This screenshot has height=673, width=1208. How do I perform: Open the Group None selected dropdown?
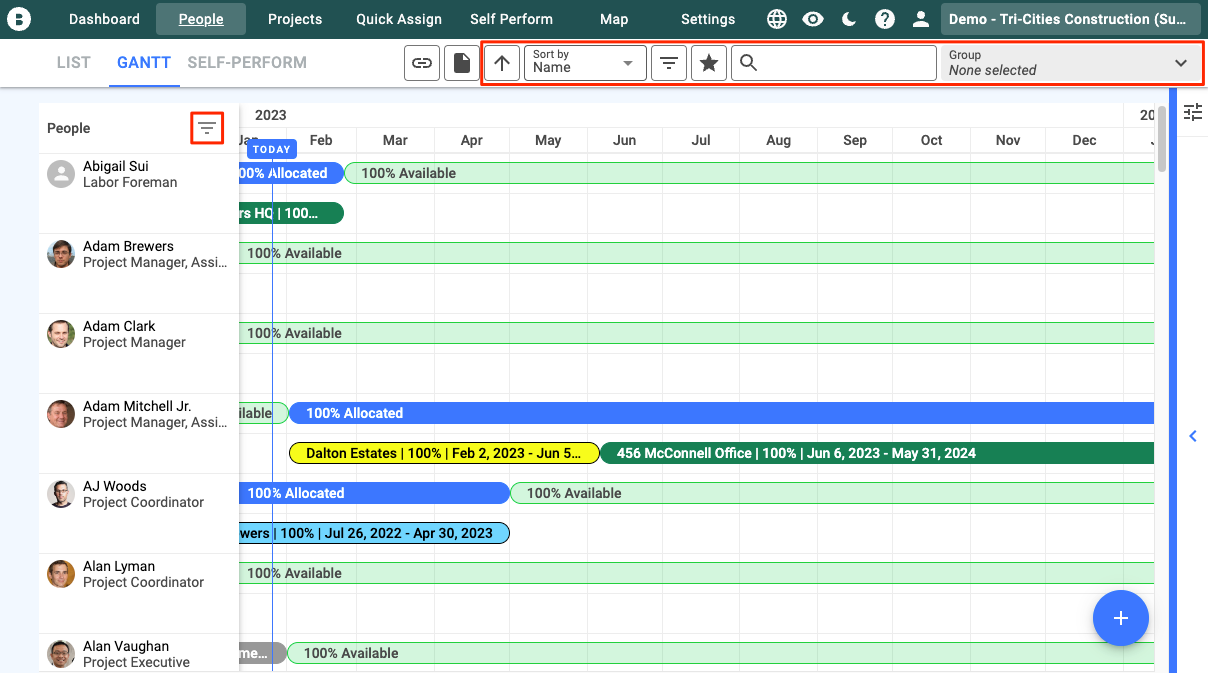coord(1069,63)
